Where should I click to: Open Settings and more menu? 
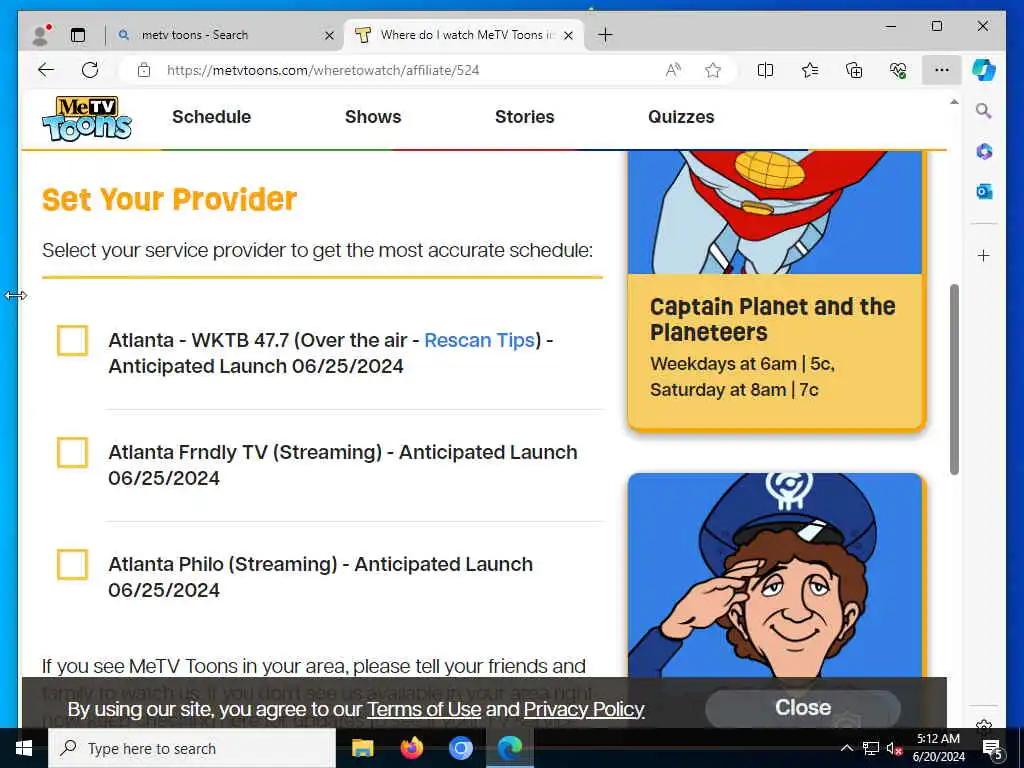coord(942,70)
